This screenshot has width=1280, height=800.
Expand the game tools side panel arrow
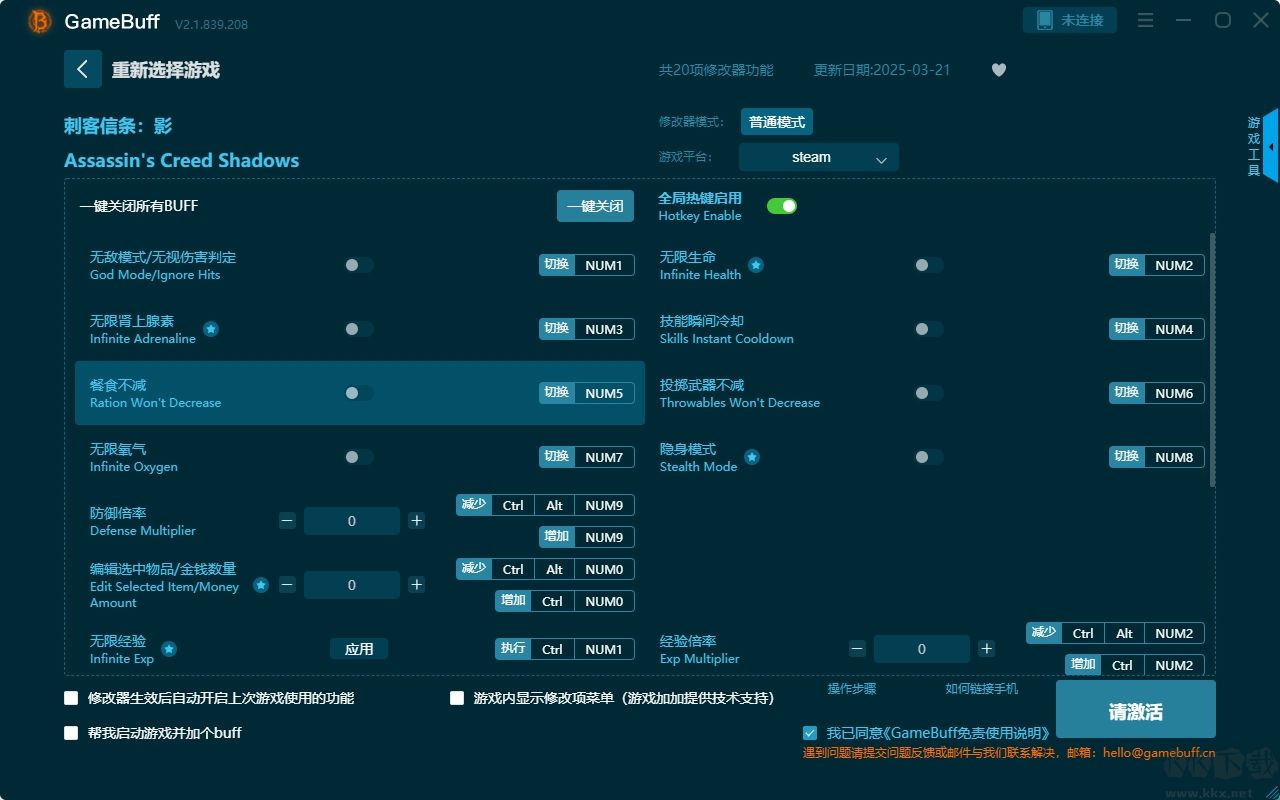1270,146
